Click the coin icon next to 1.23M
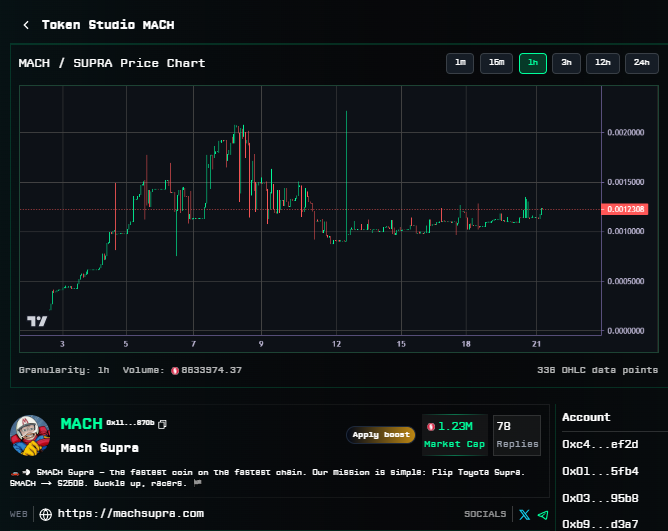668x531 pixels. (431, 427)
